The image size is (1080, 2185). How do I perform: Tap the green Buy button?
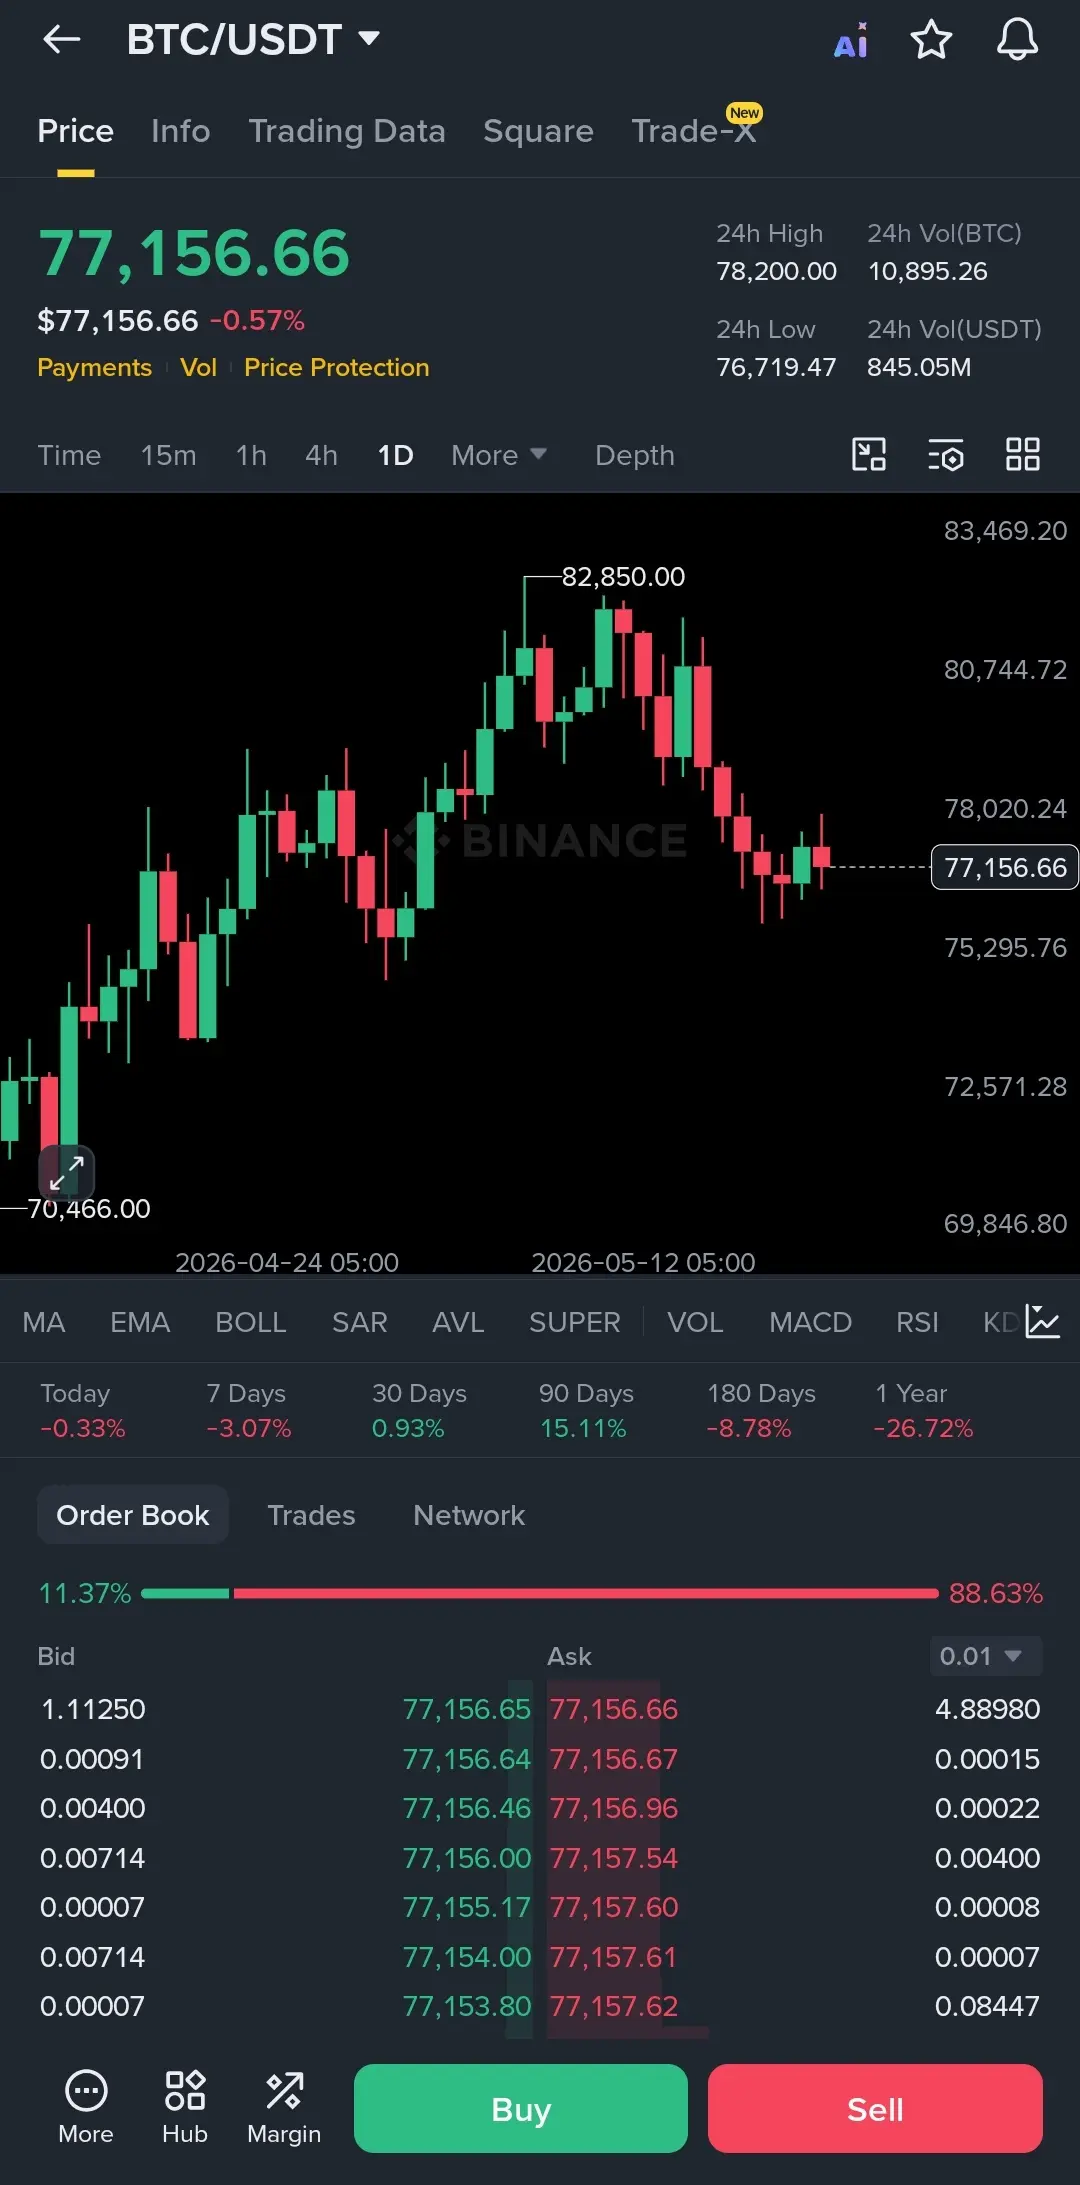tap(521, 2108)
